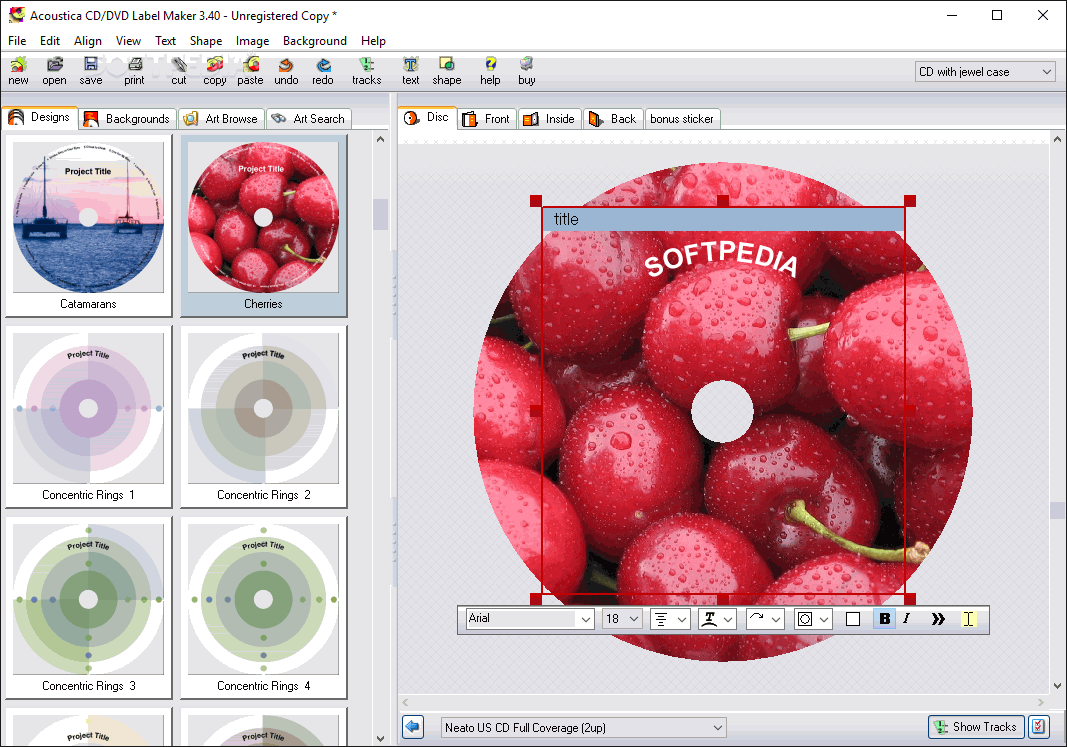
Task: Switch to the Disc tab
Action: pos(427,117)
